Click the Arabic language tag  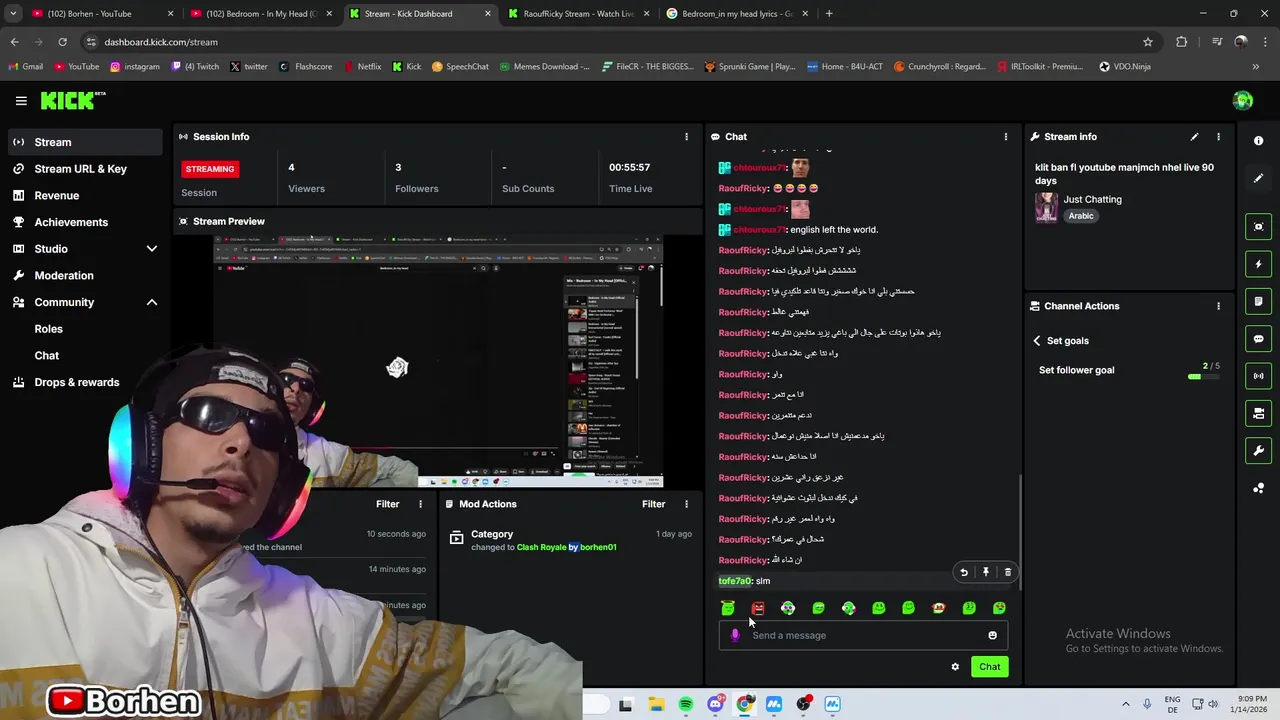(1081, 216)
